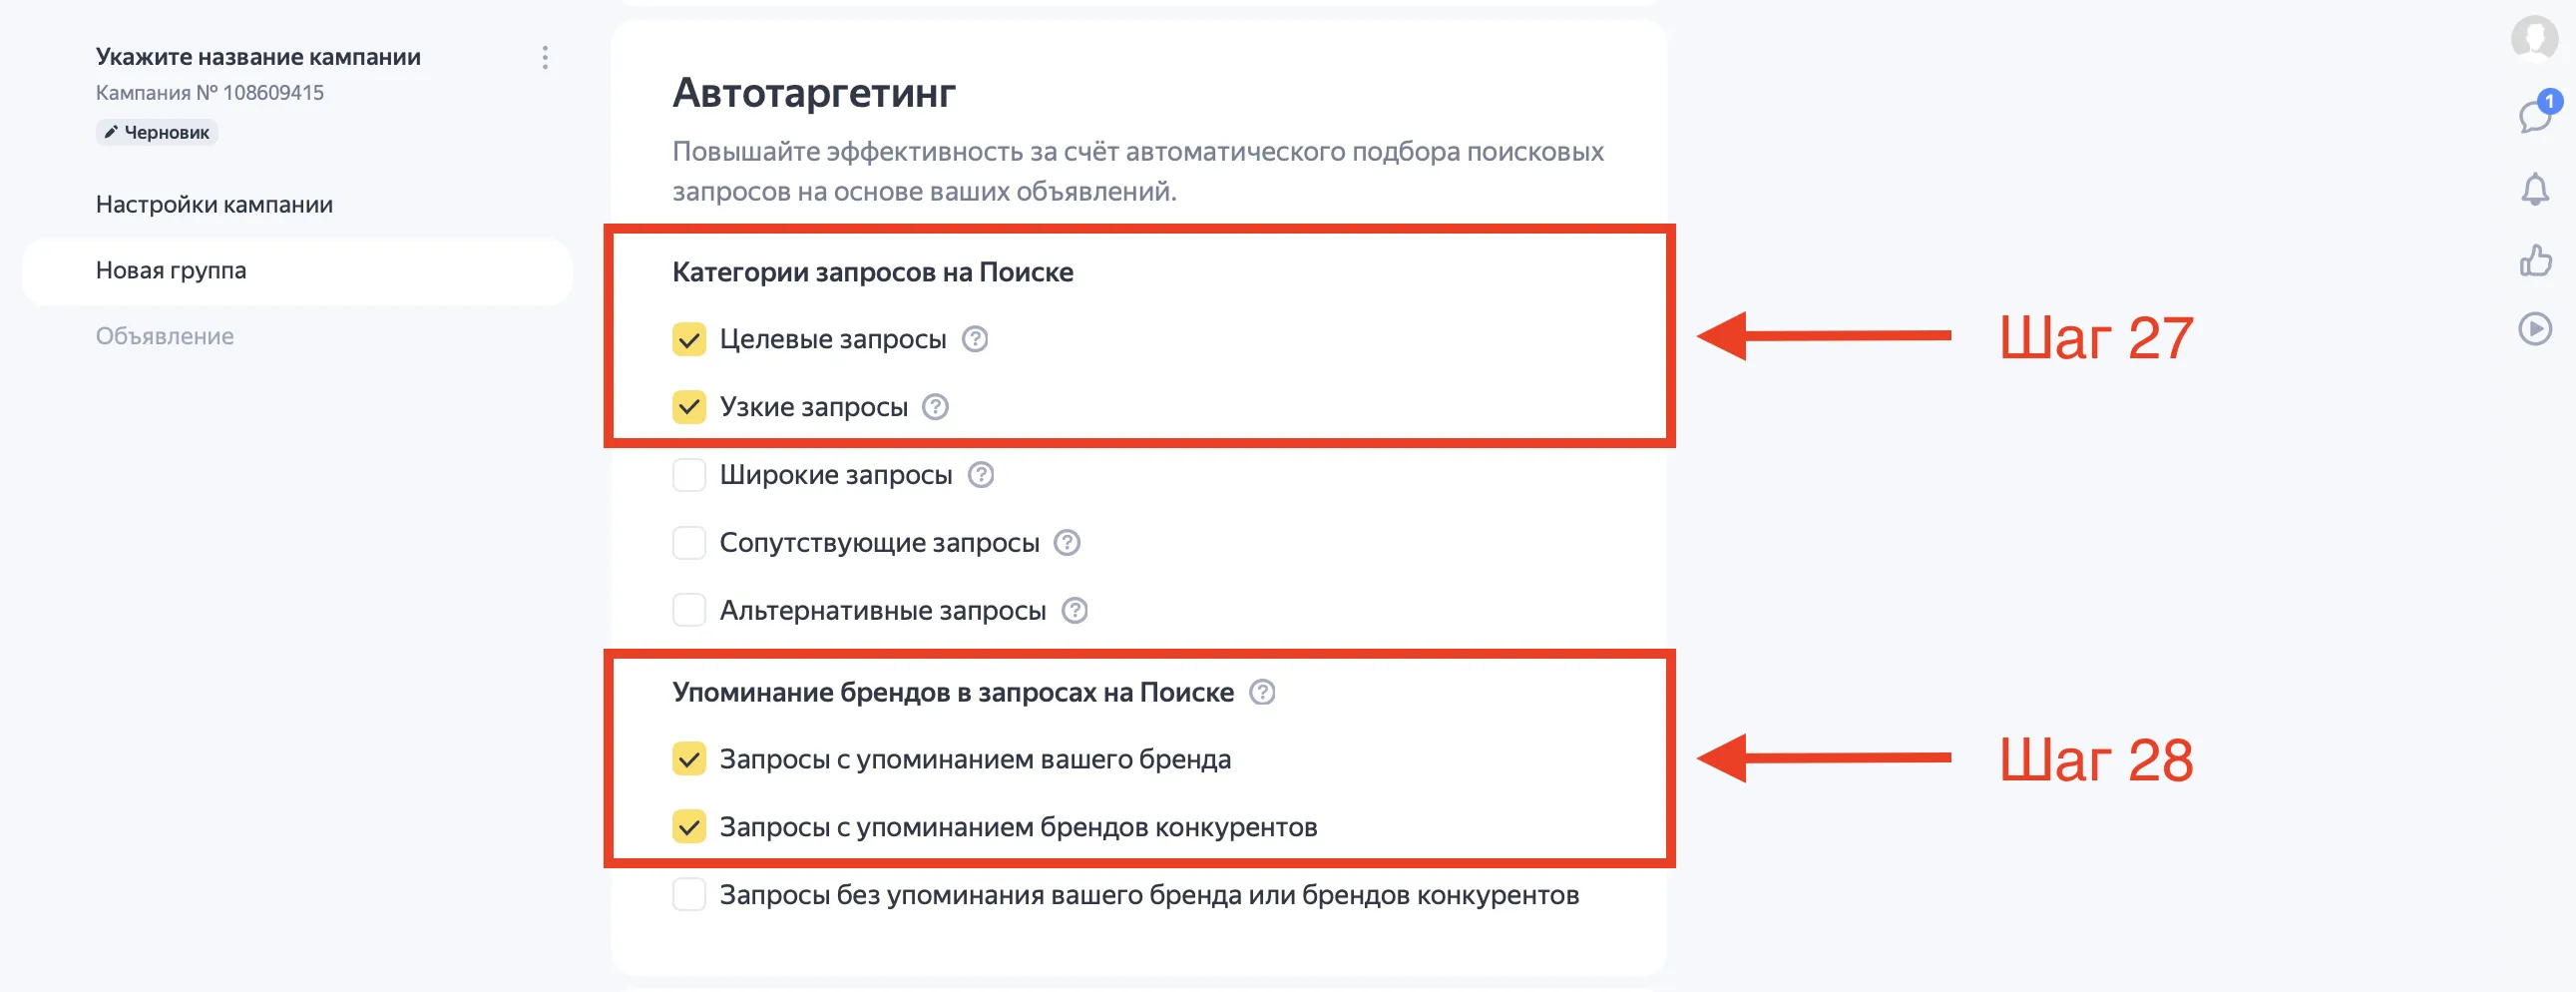
Task: Click Укажите название кампании to rename campaign
Action: coord(258,57)
